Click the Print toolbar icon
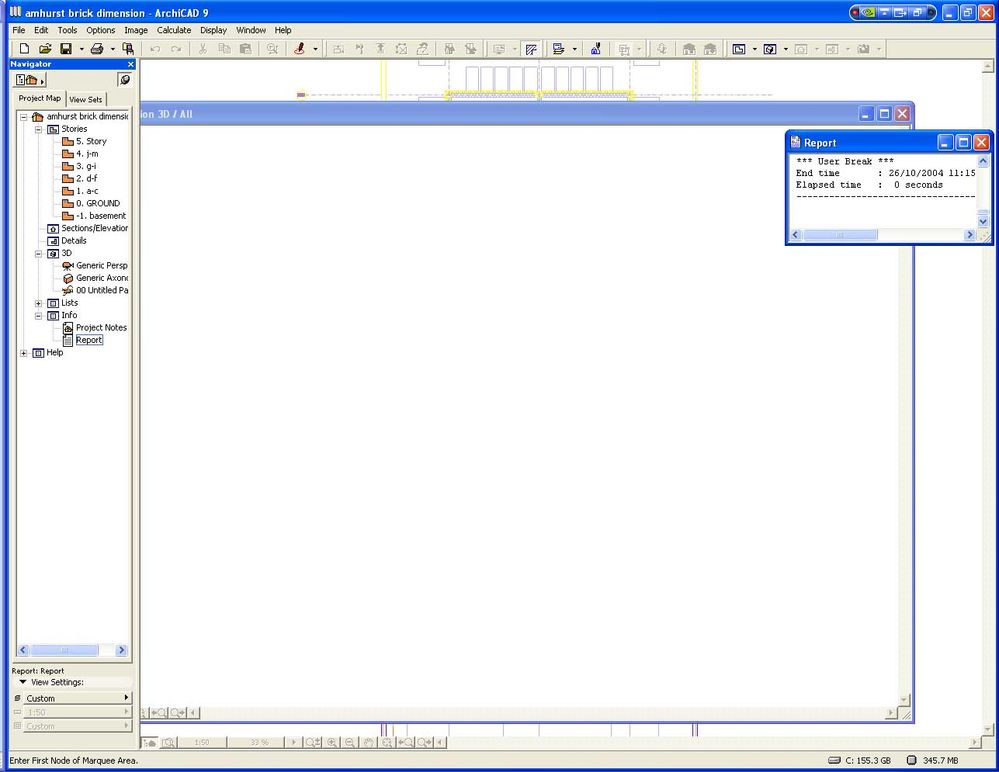Image resolution: width=999 pixels, height=772 pixels. click(97, 49)
